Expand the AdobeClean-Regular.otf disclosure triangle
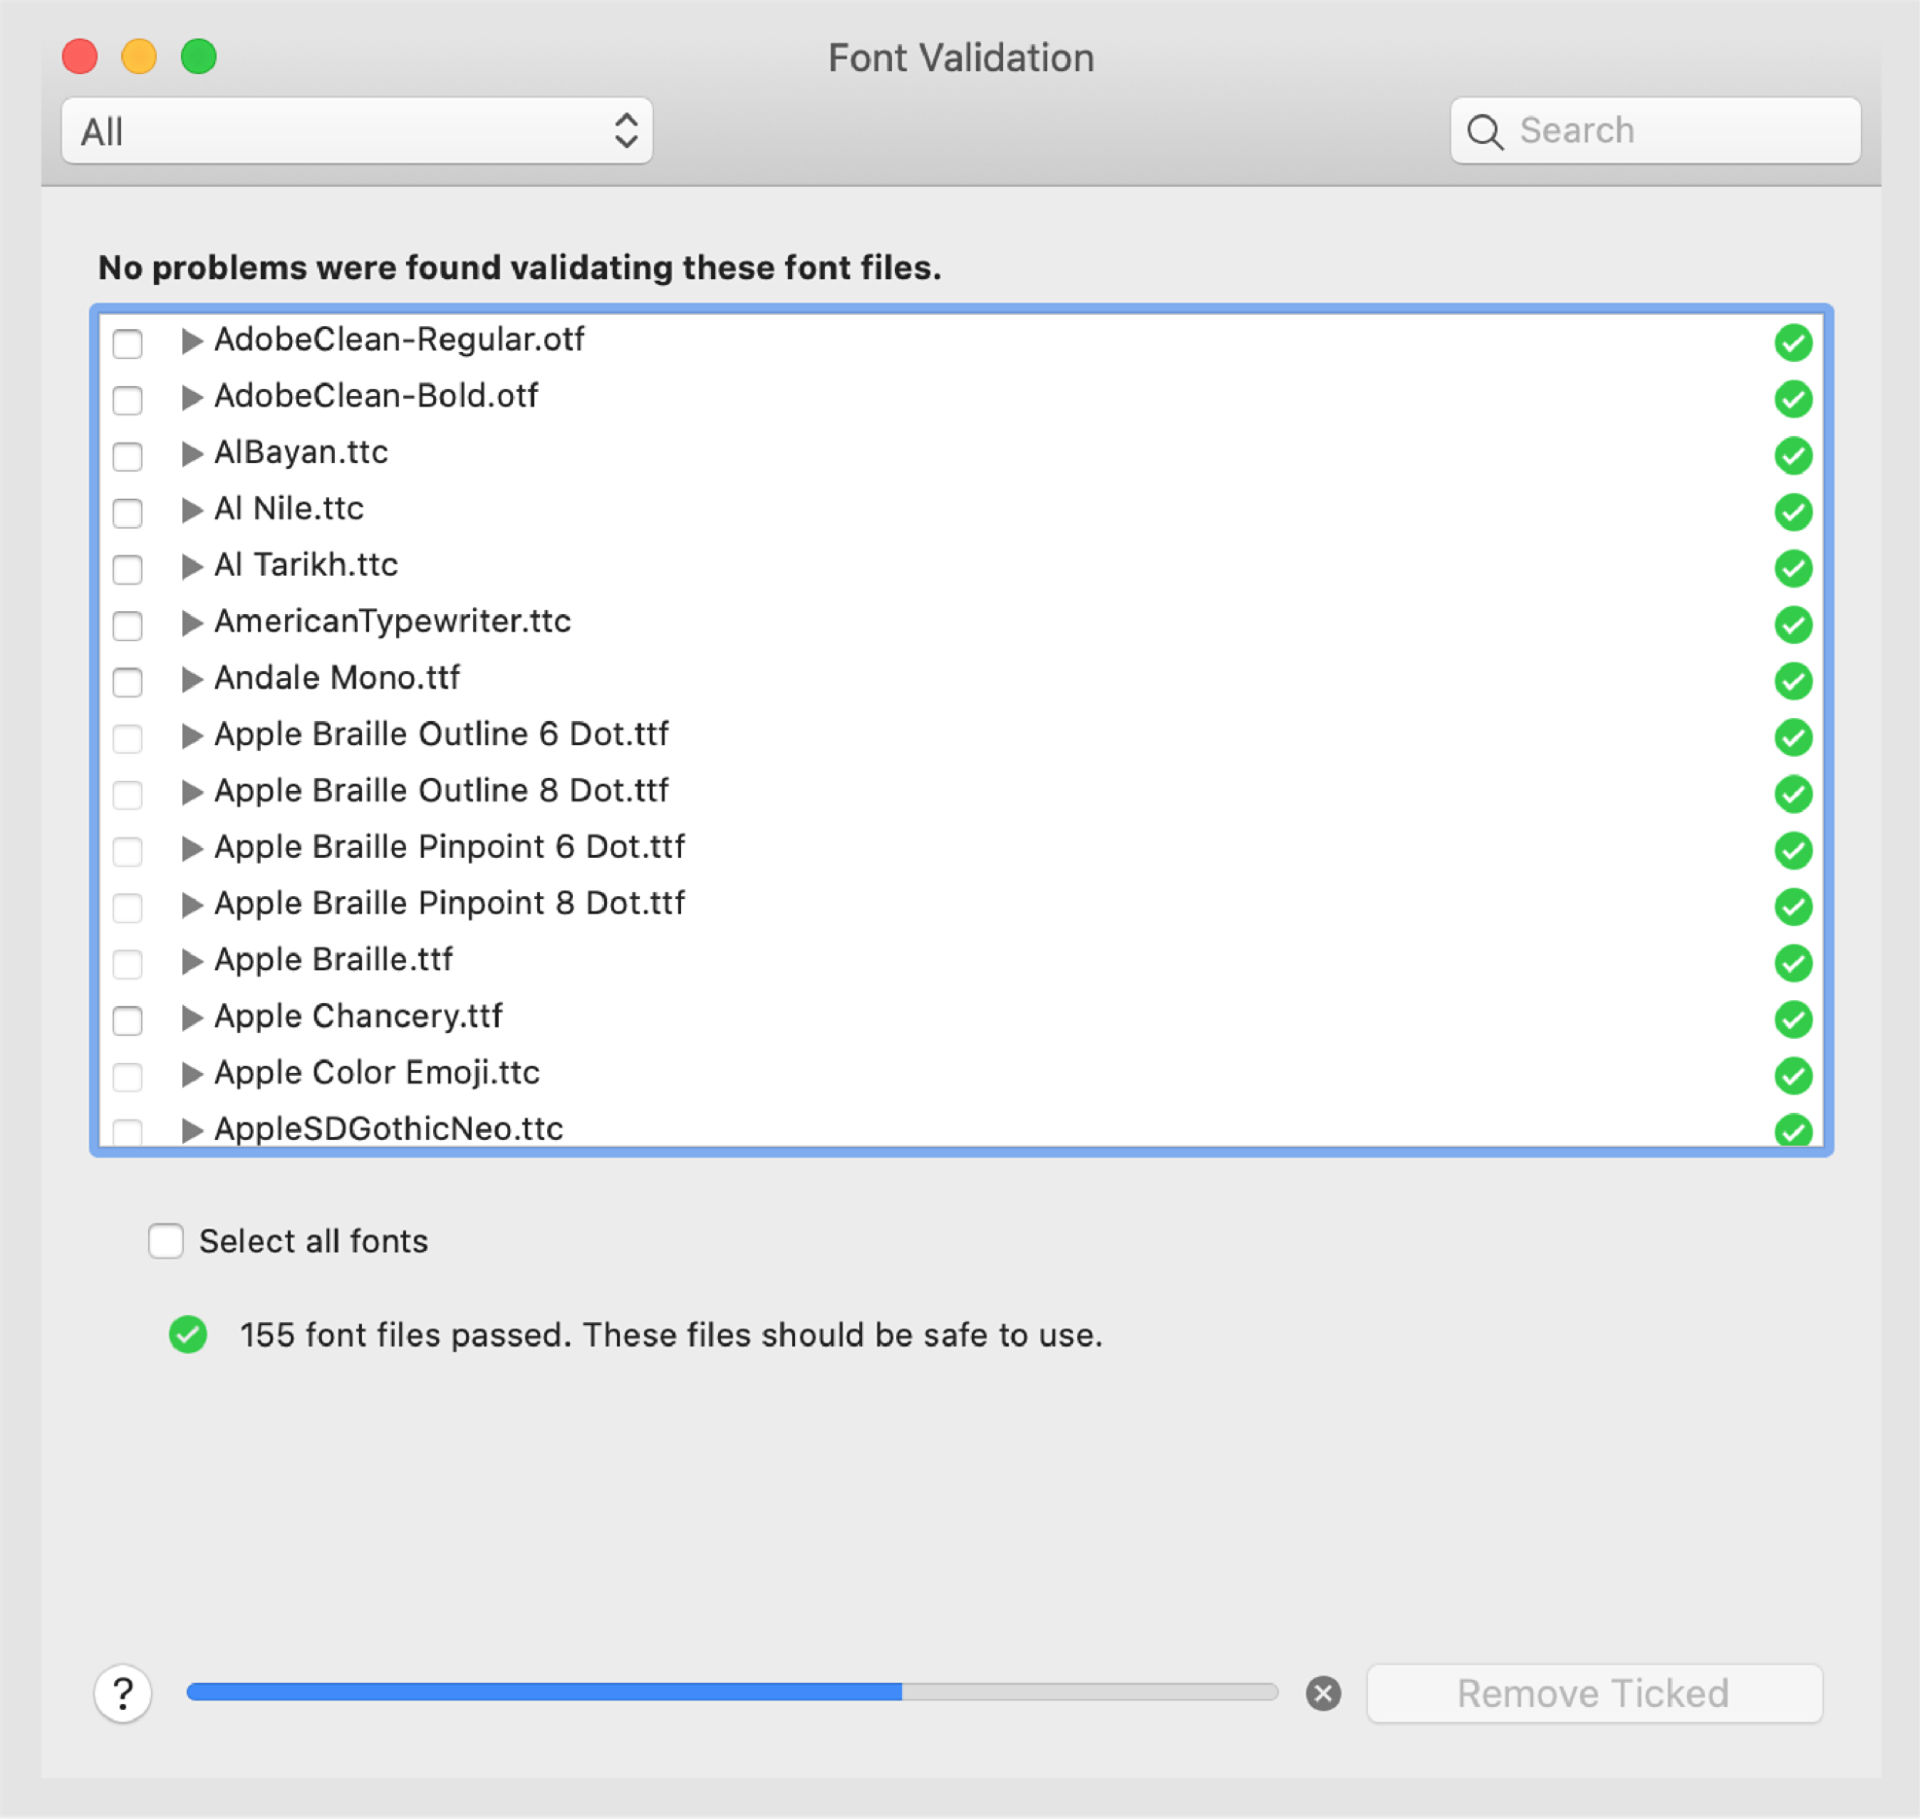 [190, 338]
